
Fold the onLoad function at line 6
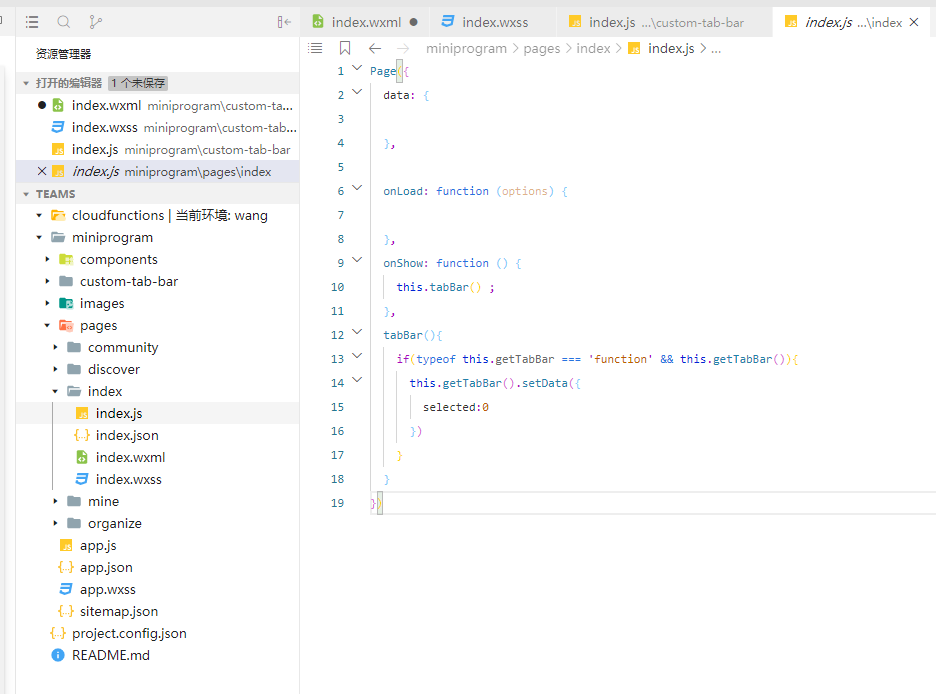tap(357, 188)
